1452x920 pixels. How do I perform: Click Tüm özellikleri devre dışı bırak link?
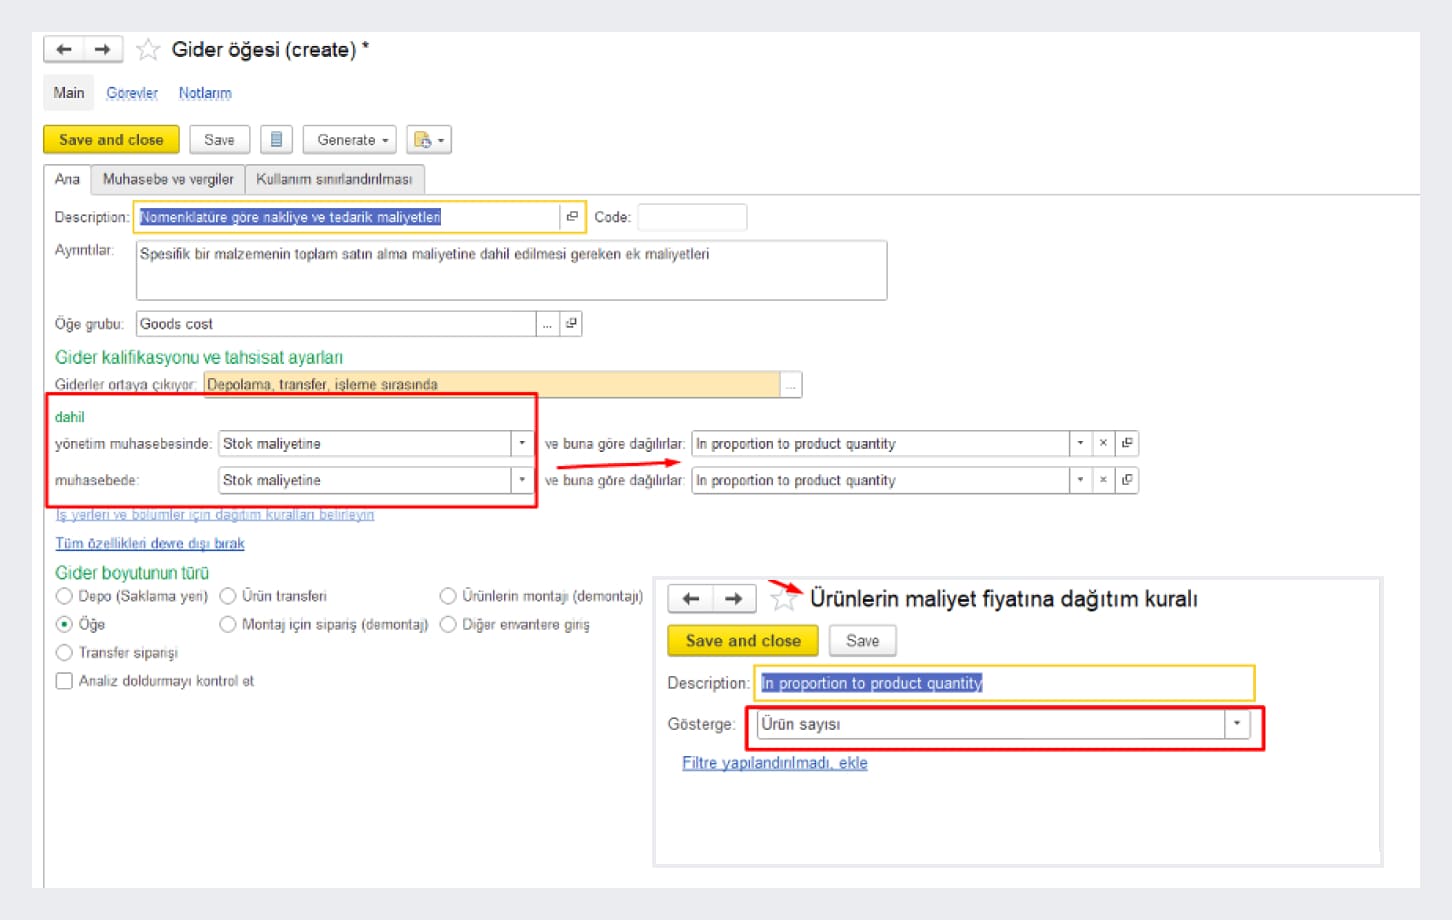(150, 543)
